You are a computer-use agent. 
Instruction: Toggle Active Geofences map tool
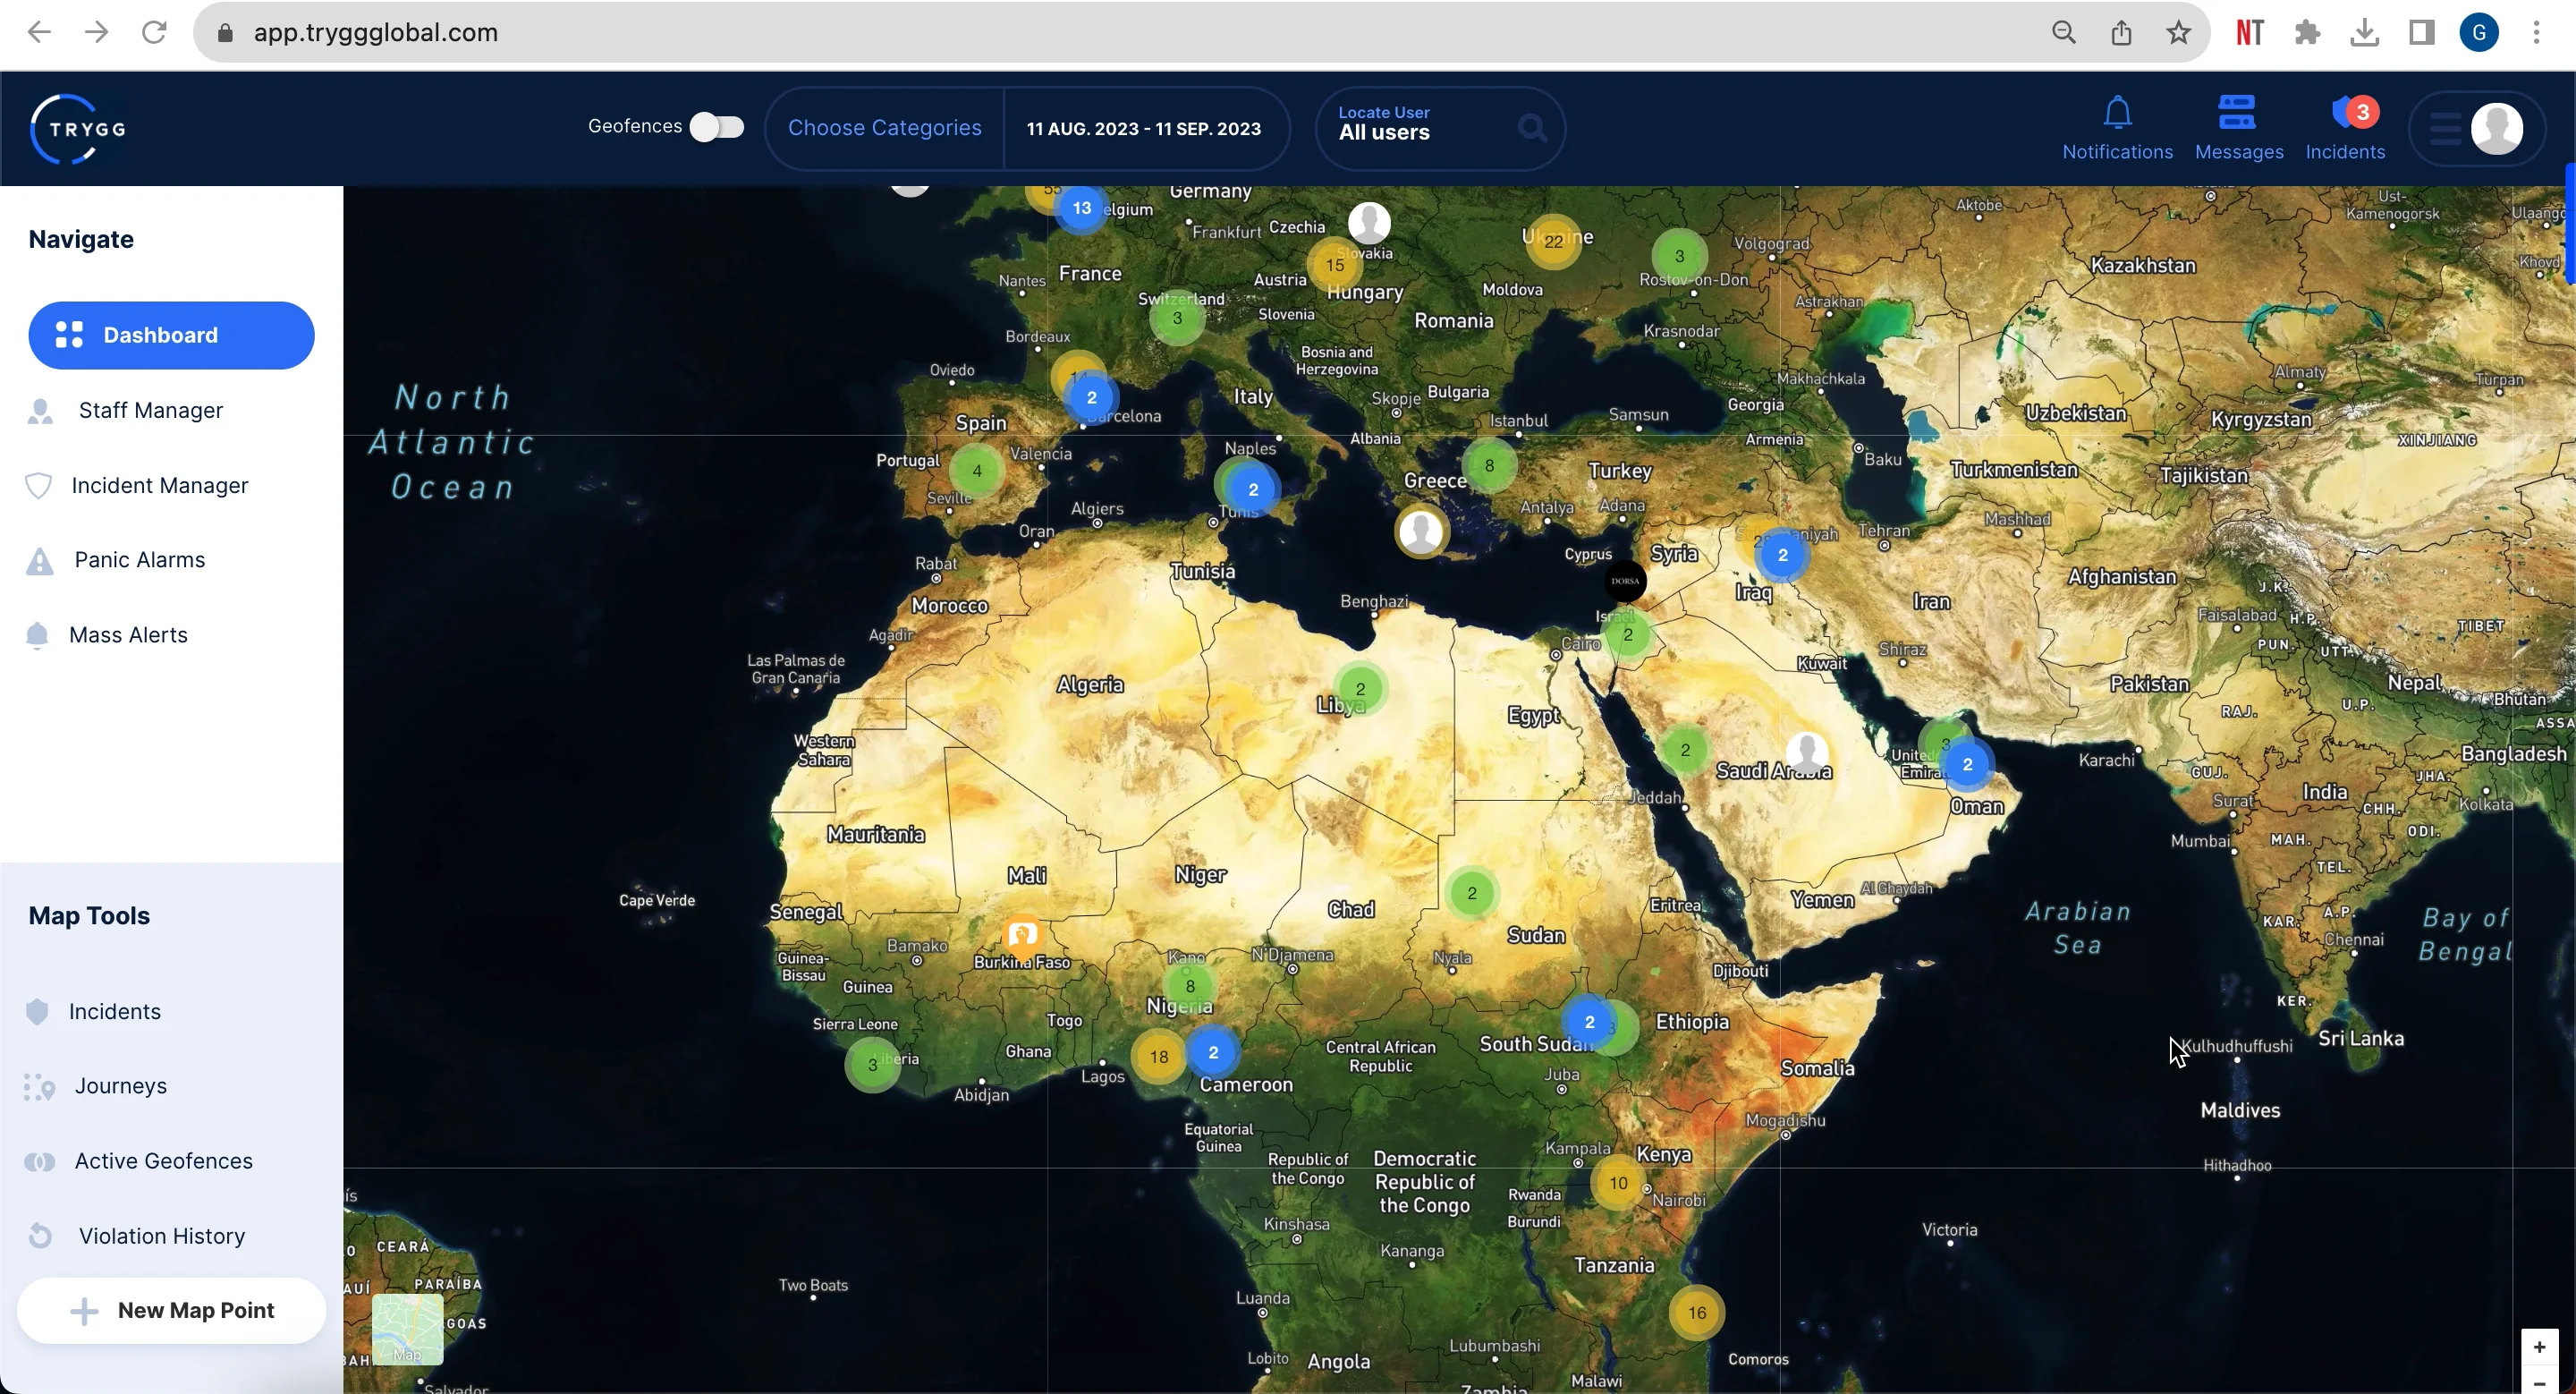163,1161
